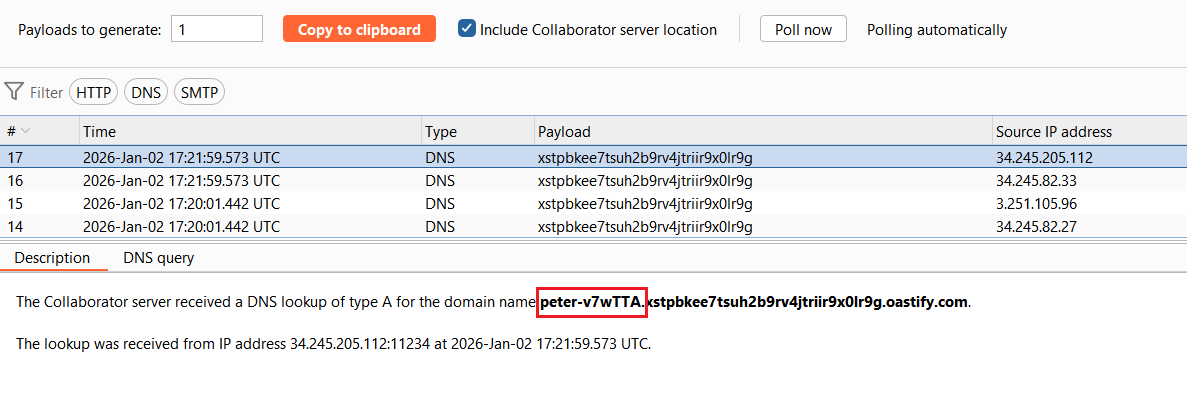Click the sort arrow in # column
1187x394 pixels.
point(26,131)
